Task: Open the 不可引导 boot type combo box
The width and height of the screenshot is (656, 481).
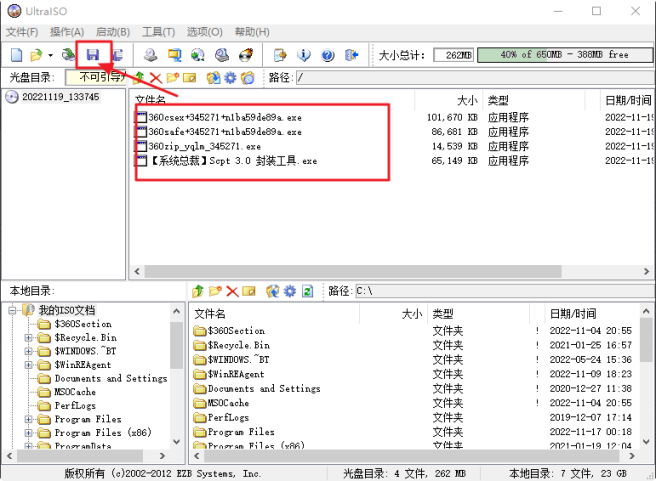Action: pyautogui.click(x=95, y=77)
